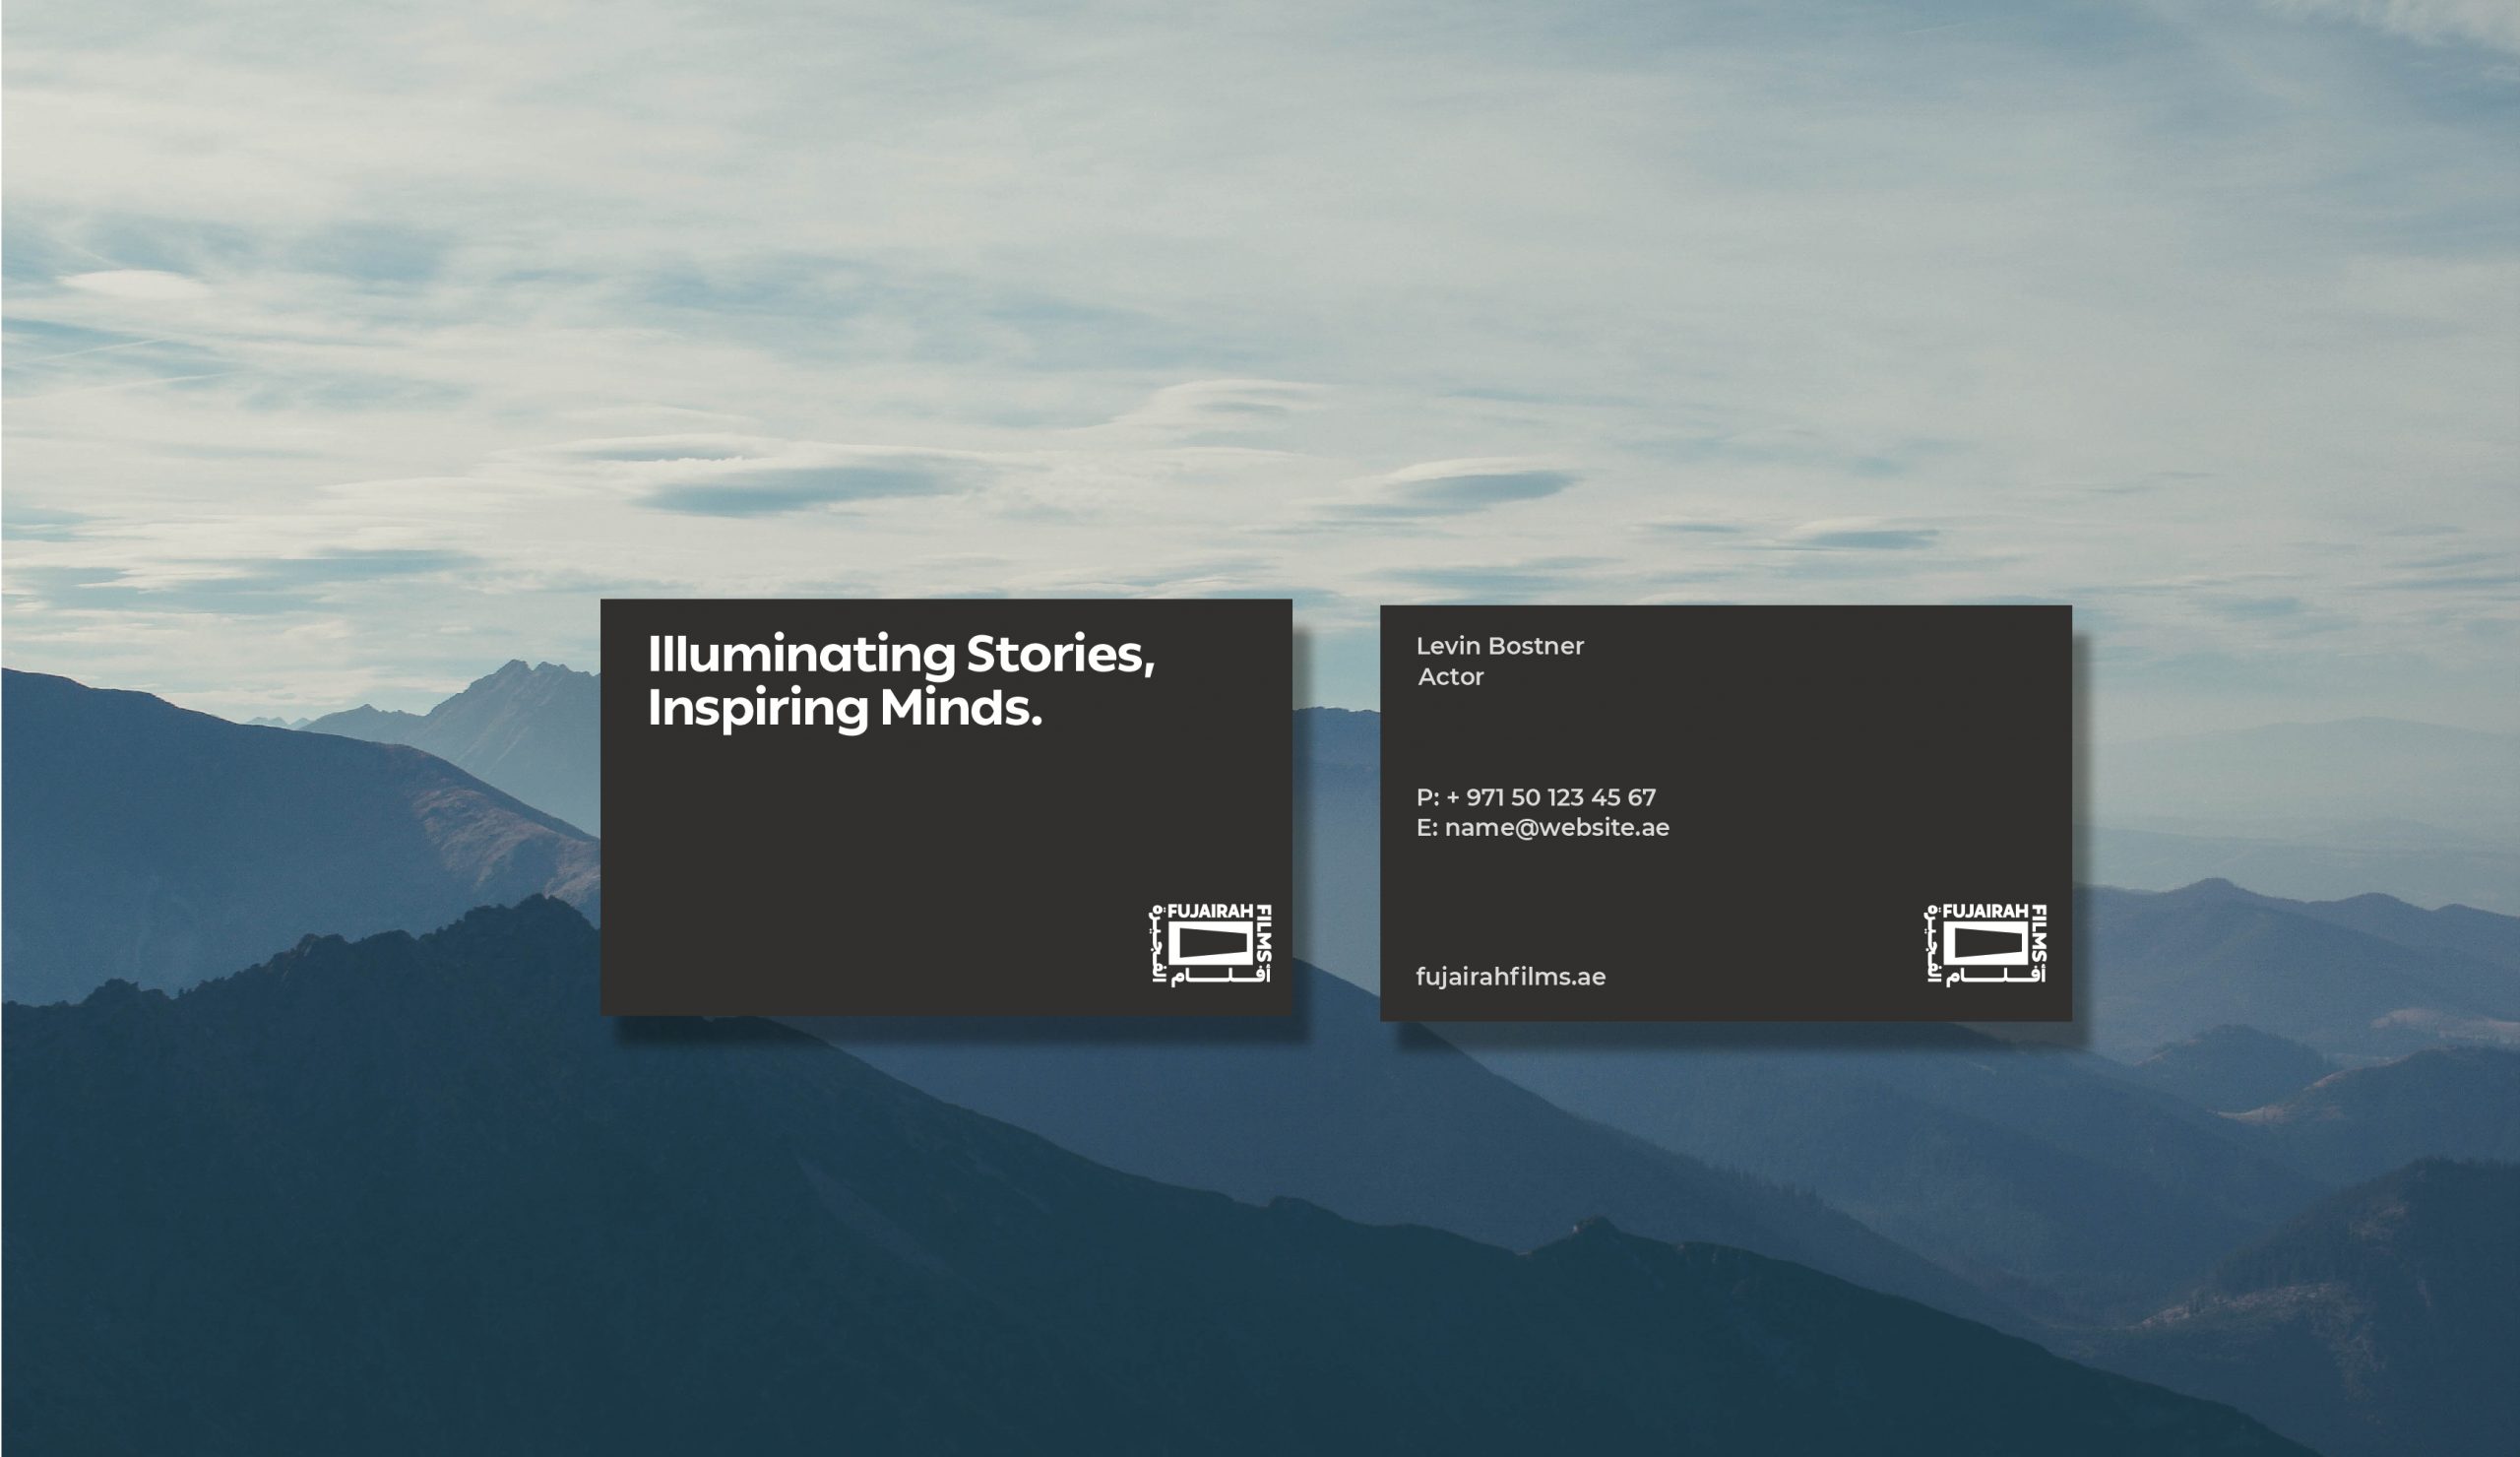Viewport: 2520px width, 1457px height.
Task: Click the 'Illuminating Stories,' headline line
Action: [901, 656]
